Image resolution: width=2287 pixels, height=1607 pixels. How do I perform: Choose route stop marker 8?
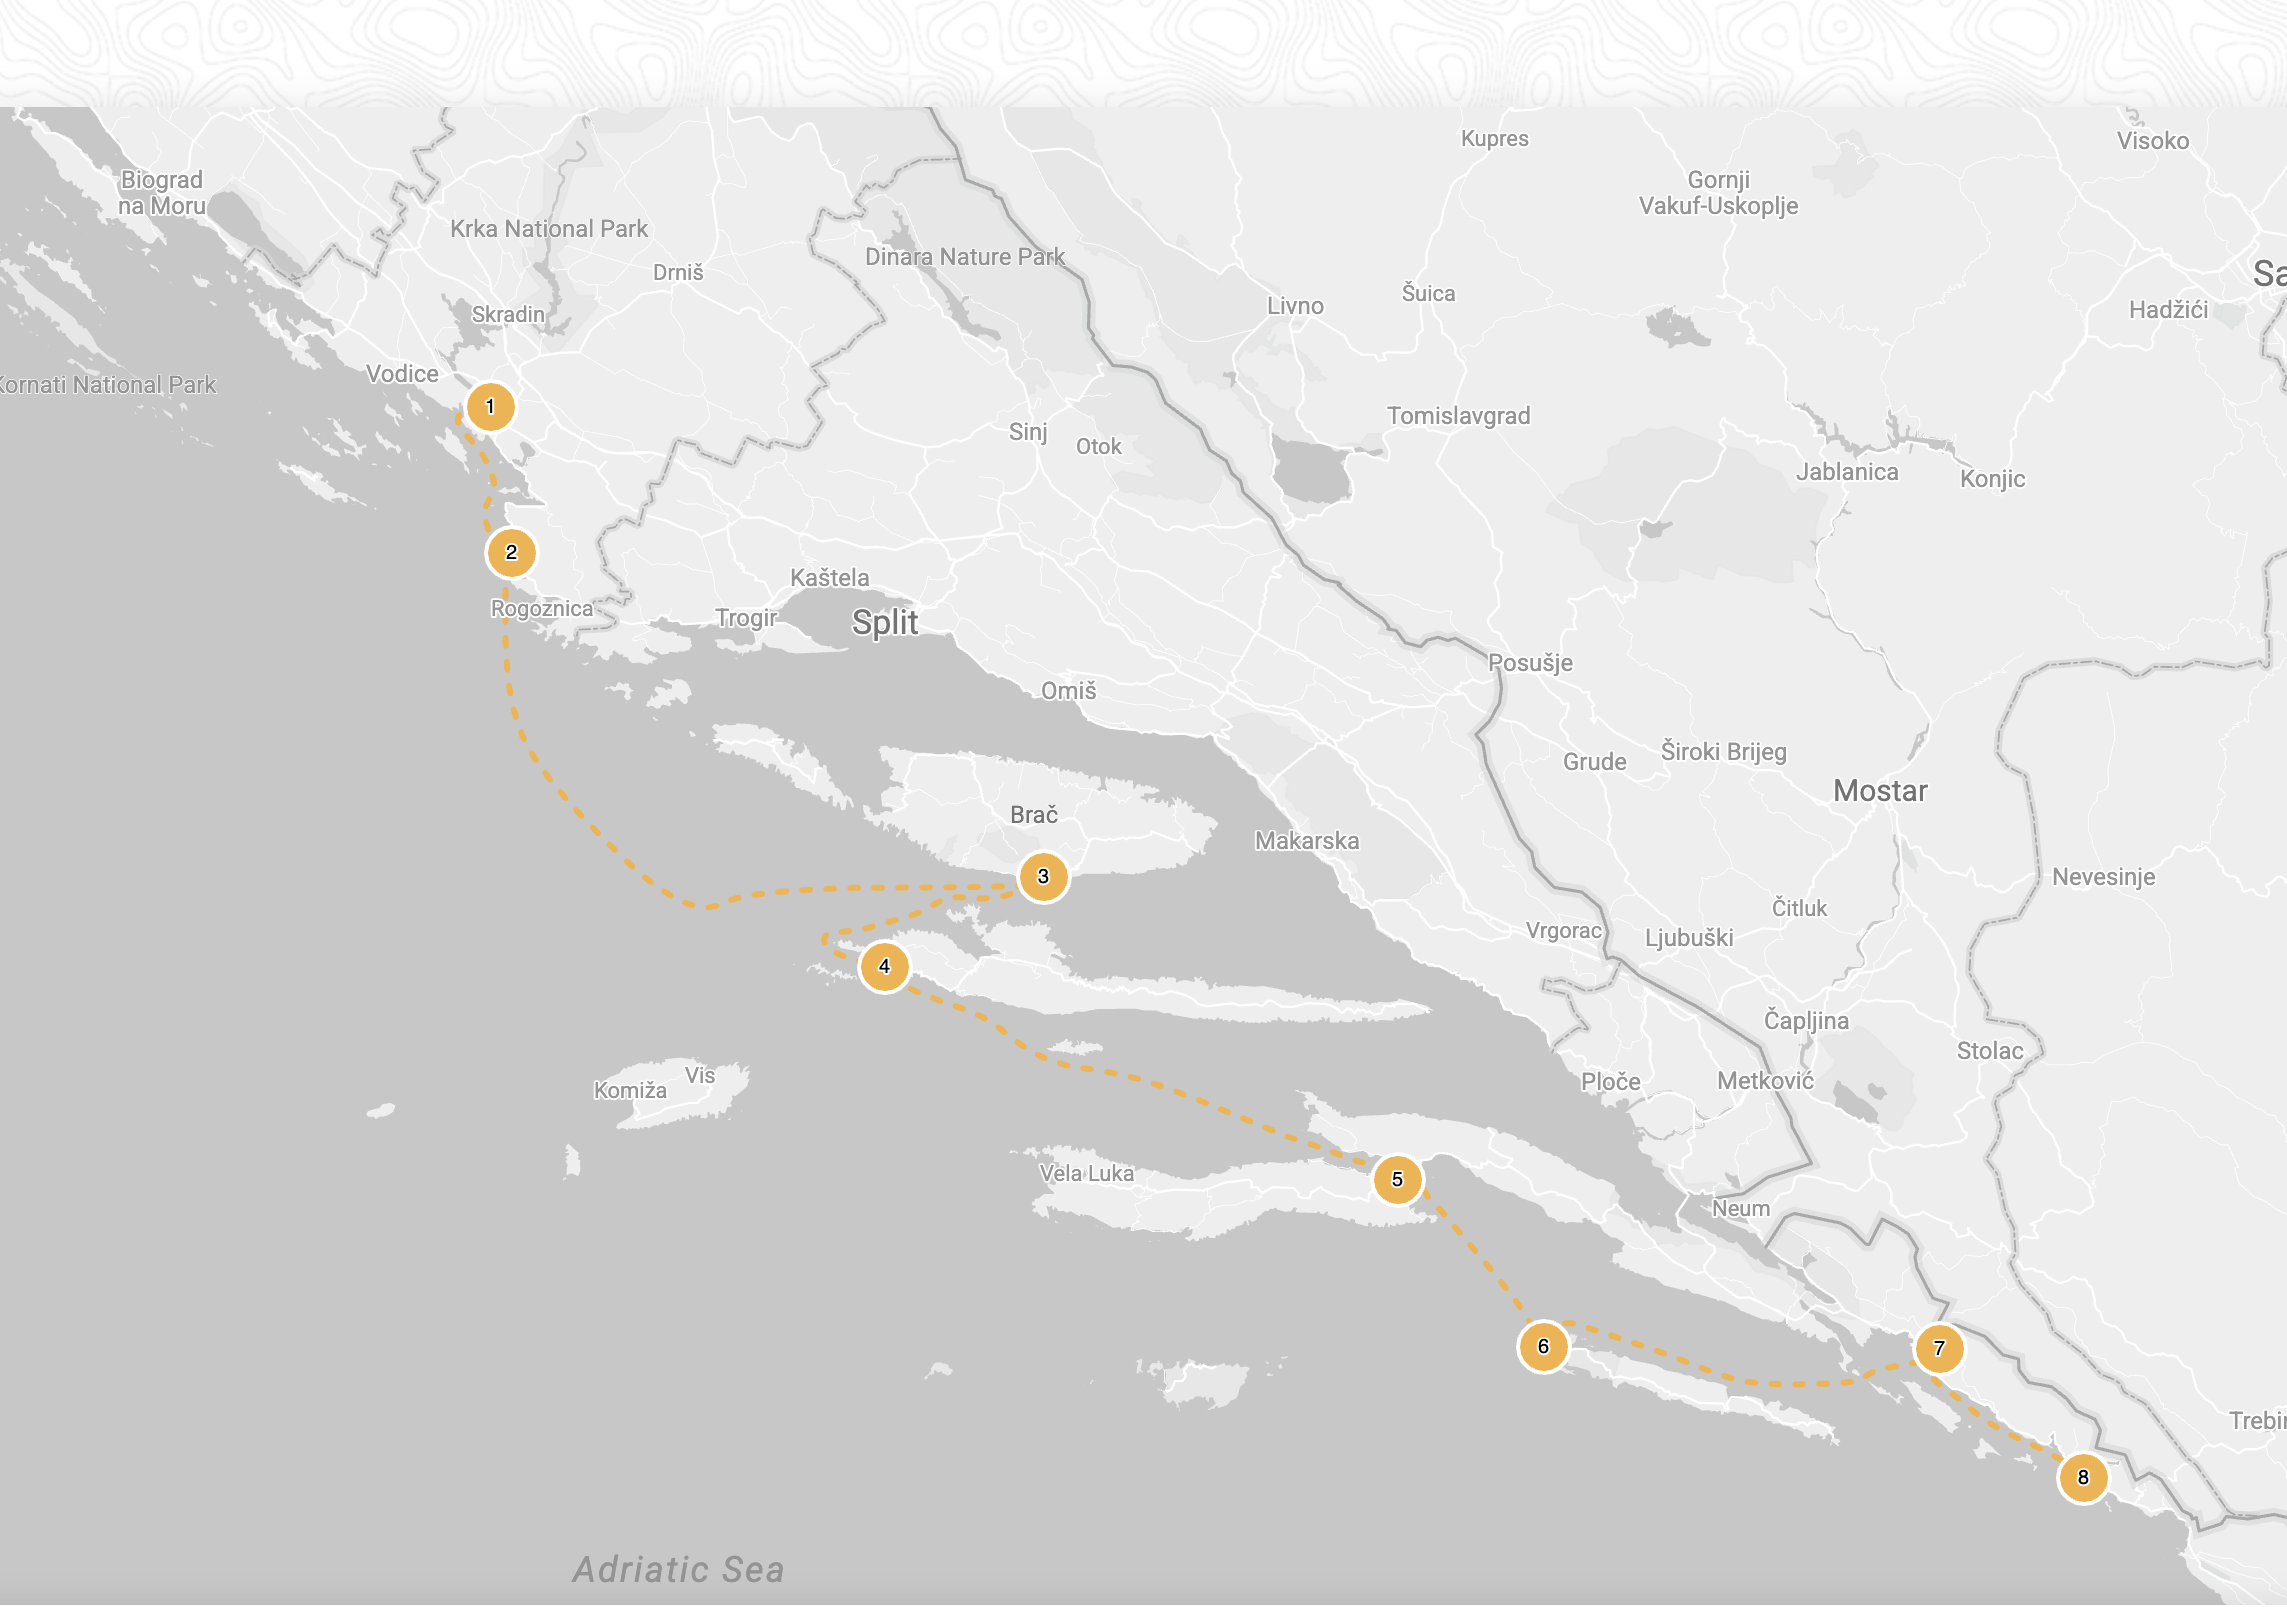pos(2083,1478)
